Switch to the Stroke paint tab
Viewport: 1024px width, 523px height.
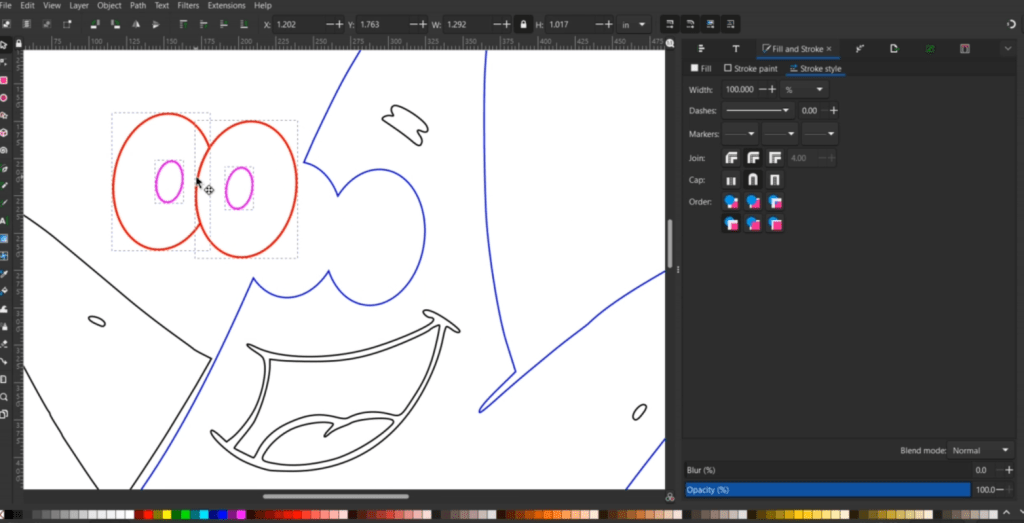(751, 69)
